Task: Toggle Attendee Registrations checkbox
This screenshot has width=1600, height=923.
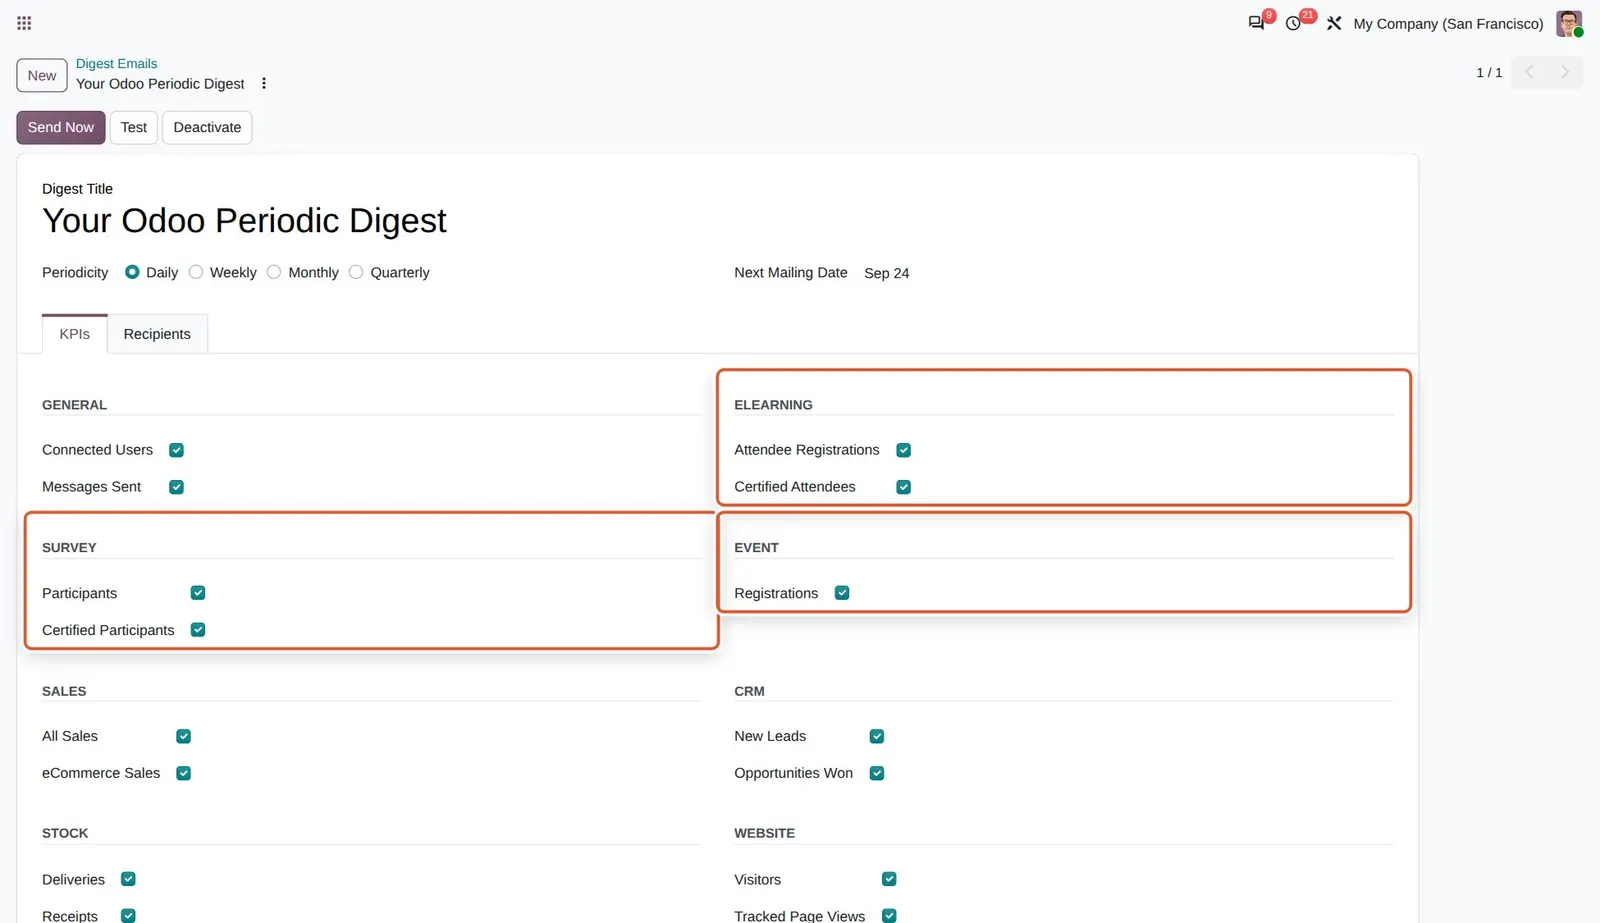Action: click(x=903, y=450)
